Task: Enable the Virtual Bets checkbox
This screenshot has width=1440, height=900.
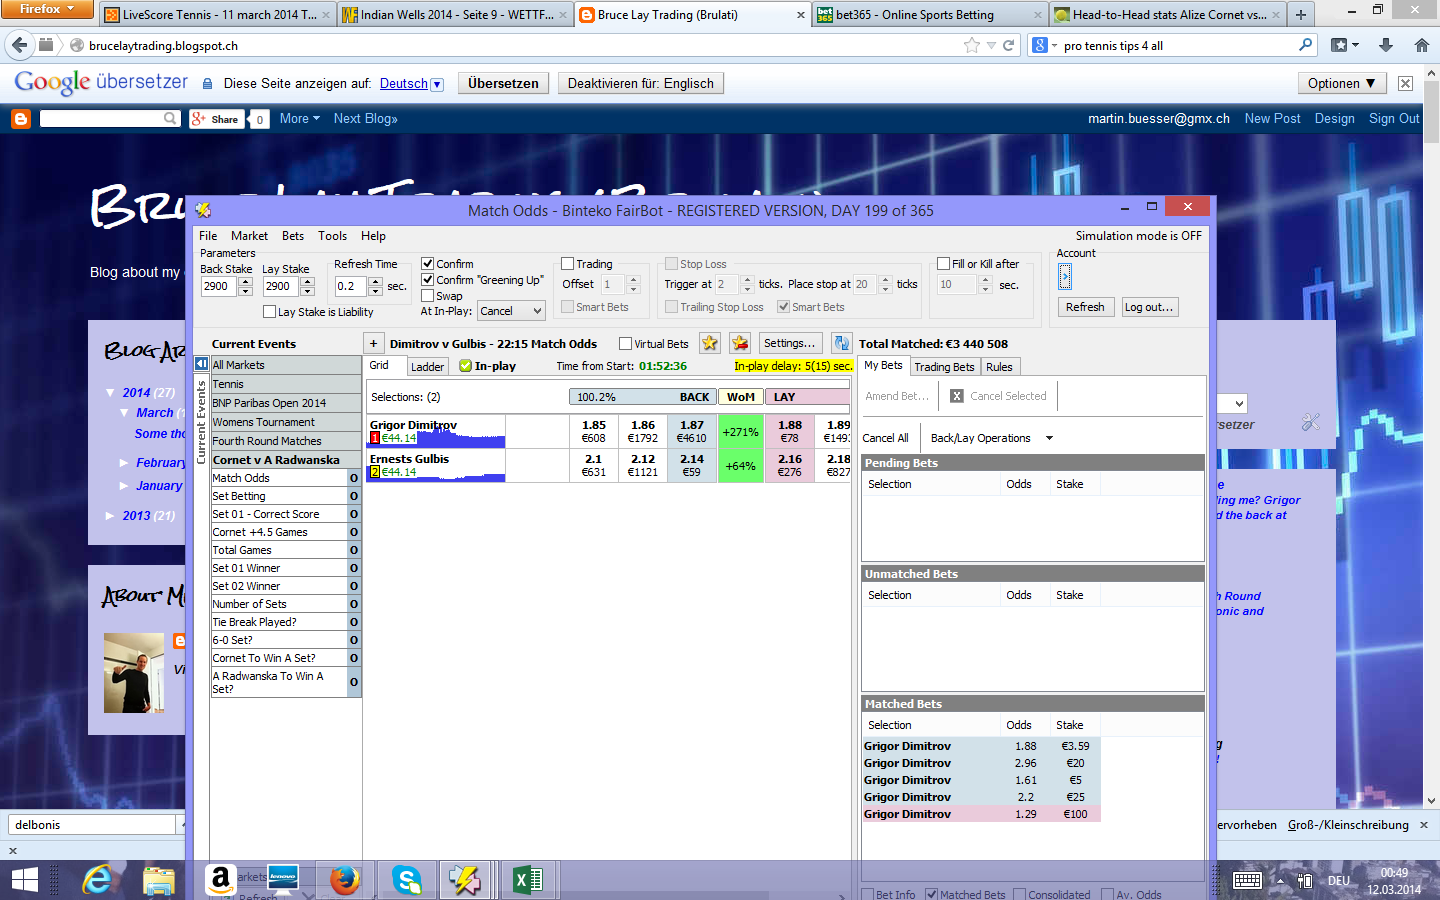Action: tap(625, 344)
